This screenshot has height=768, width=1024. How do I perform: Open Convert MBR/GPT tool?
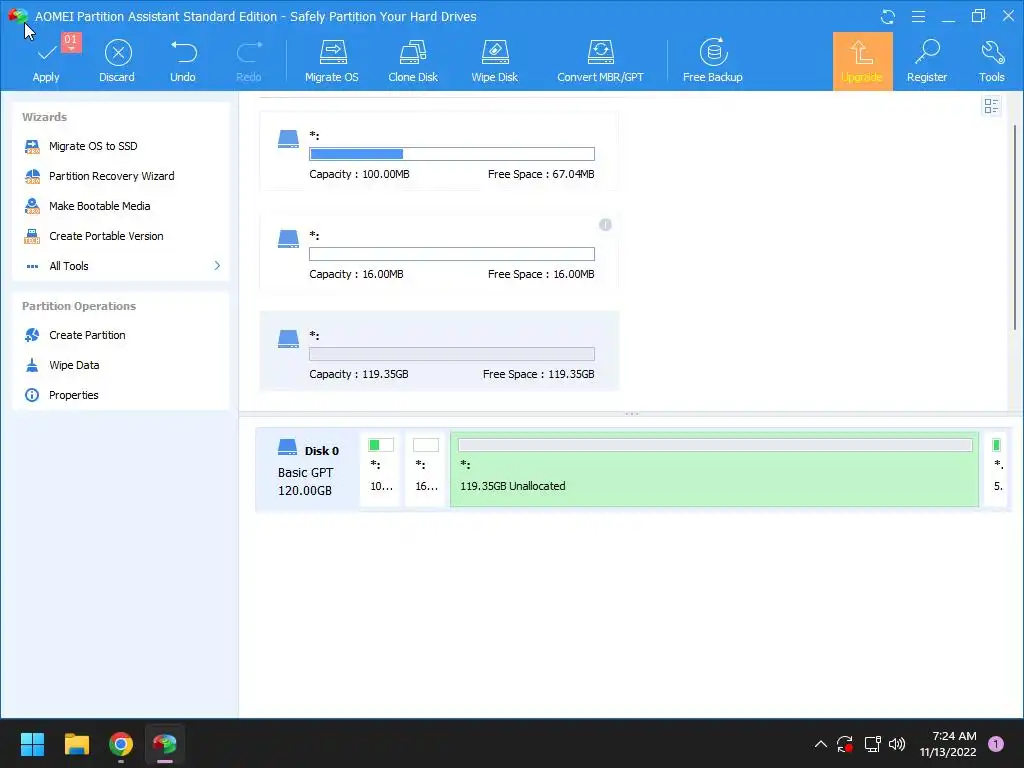(x=600, y=61)
